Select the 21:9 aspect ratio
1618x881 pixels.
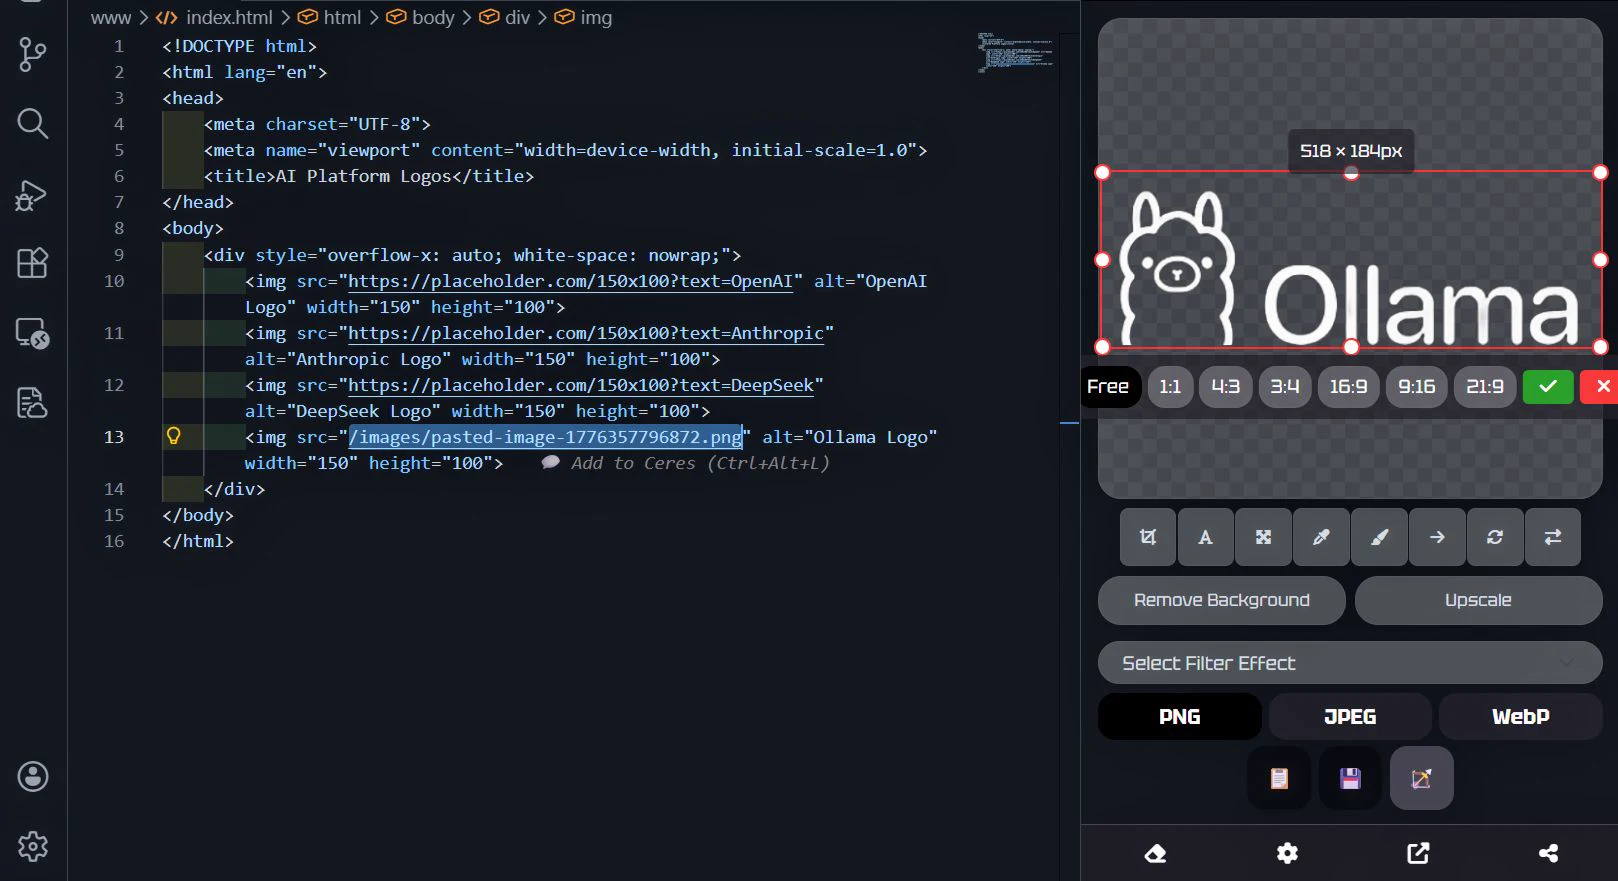pos(1485,386)
